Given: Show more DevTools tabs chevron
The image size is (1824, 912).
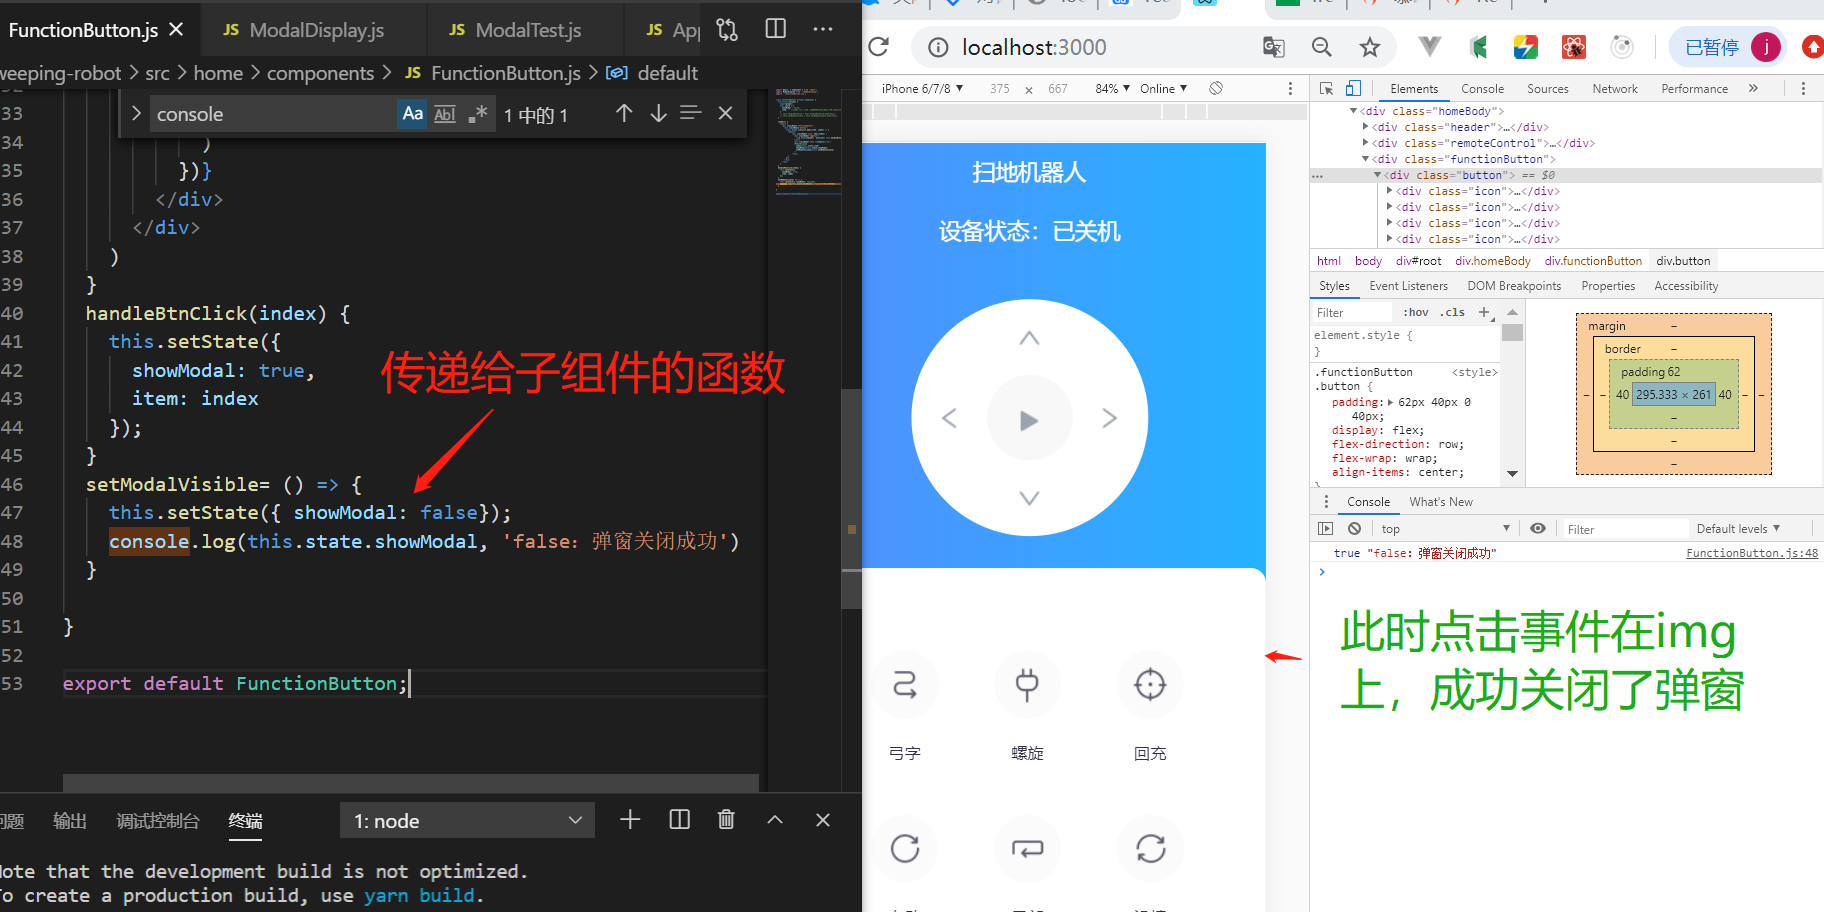Looking at the screenshot, I should [1753, 89].
